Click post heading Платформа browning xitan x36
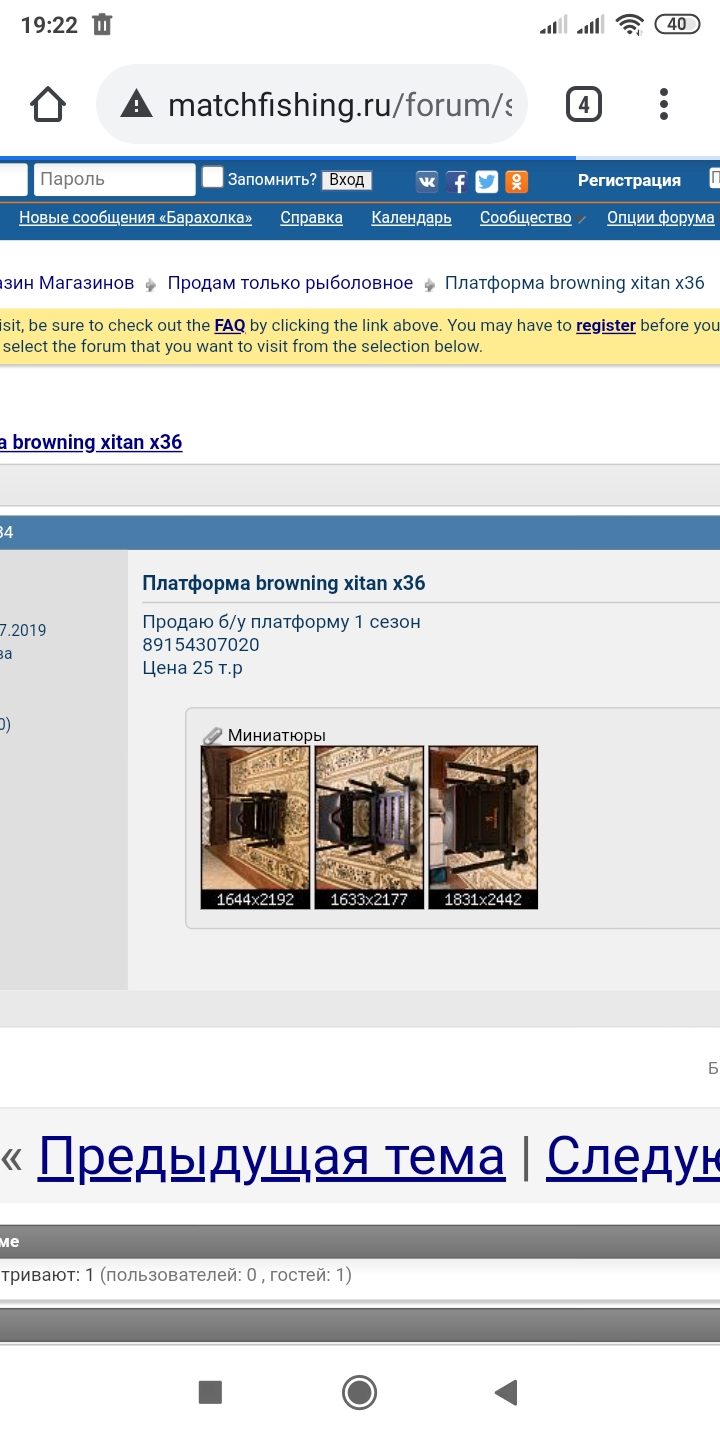 tap(284, 583)
